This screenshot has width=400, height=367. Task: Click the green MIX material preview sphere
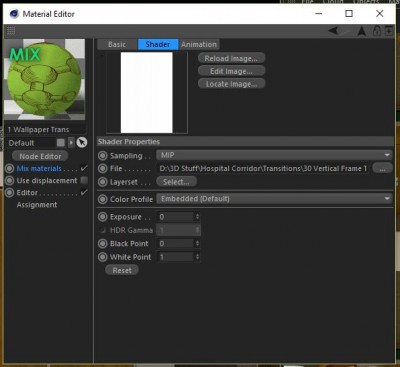(x=44, y=79)
